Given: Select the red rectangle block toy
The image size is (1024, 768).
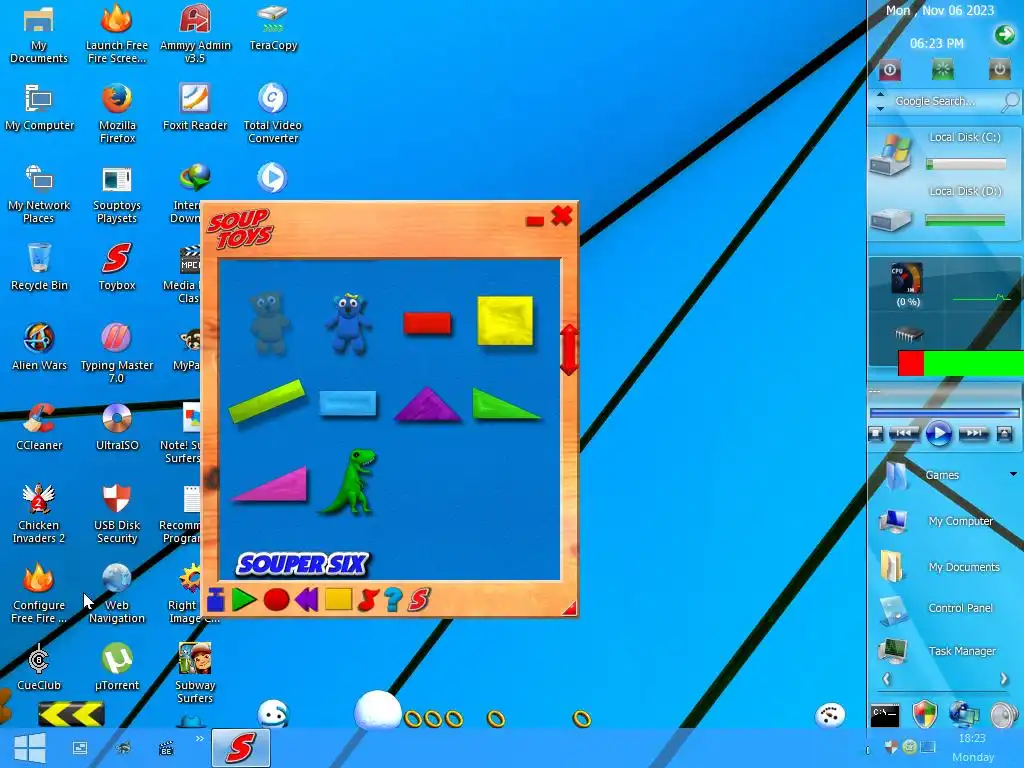Looking at the screenshot, I should (427, 323).
